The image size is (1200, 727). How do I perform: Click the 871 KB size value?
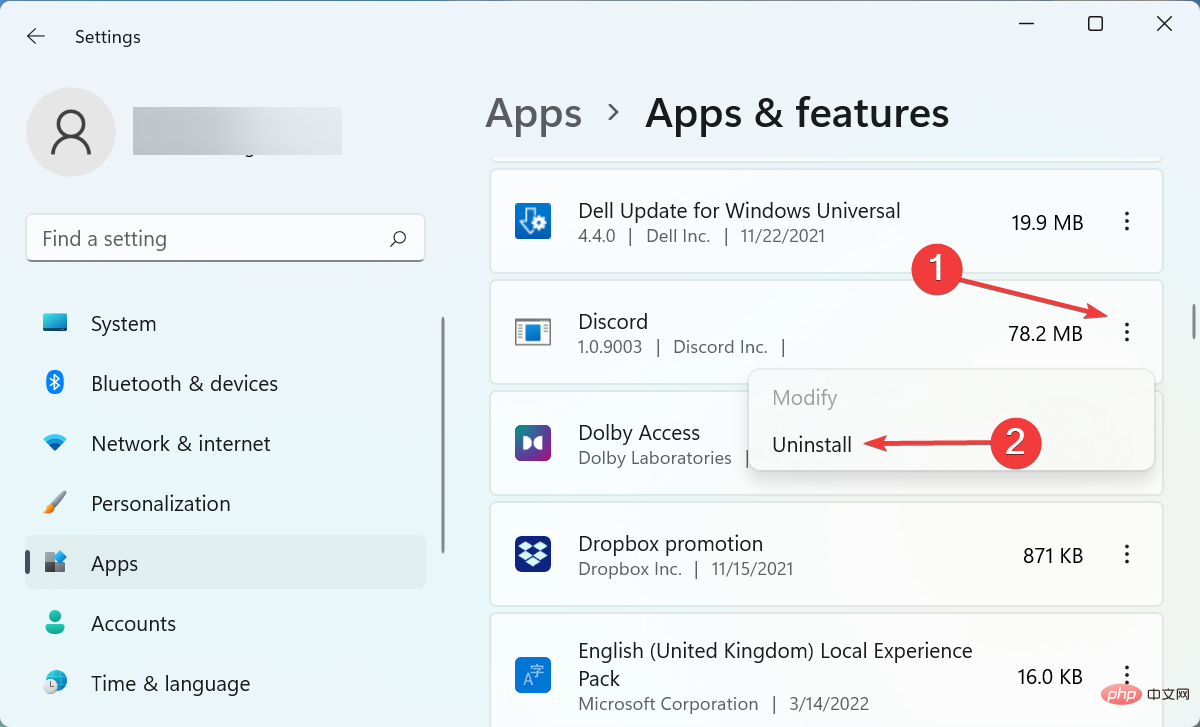click(x=1053, y=555)
